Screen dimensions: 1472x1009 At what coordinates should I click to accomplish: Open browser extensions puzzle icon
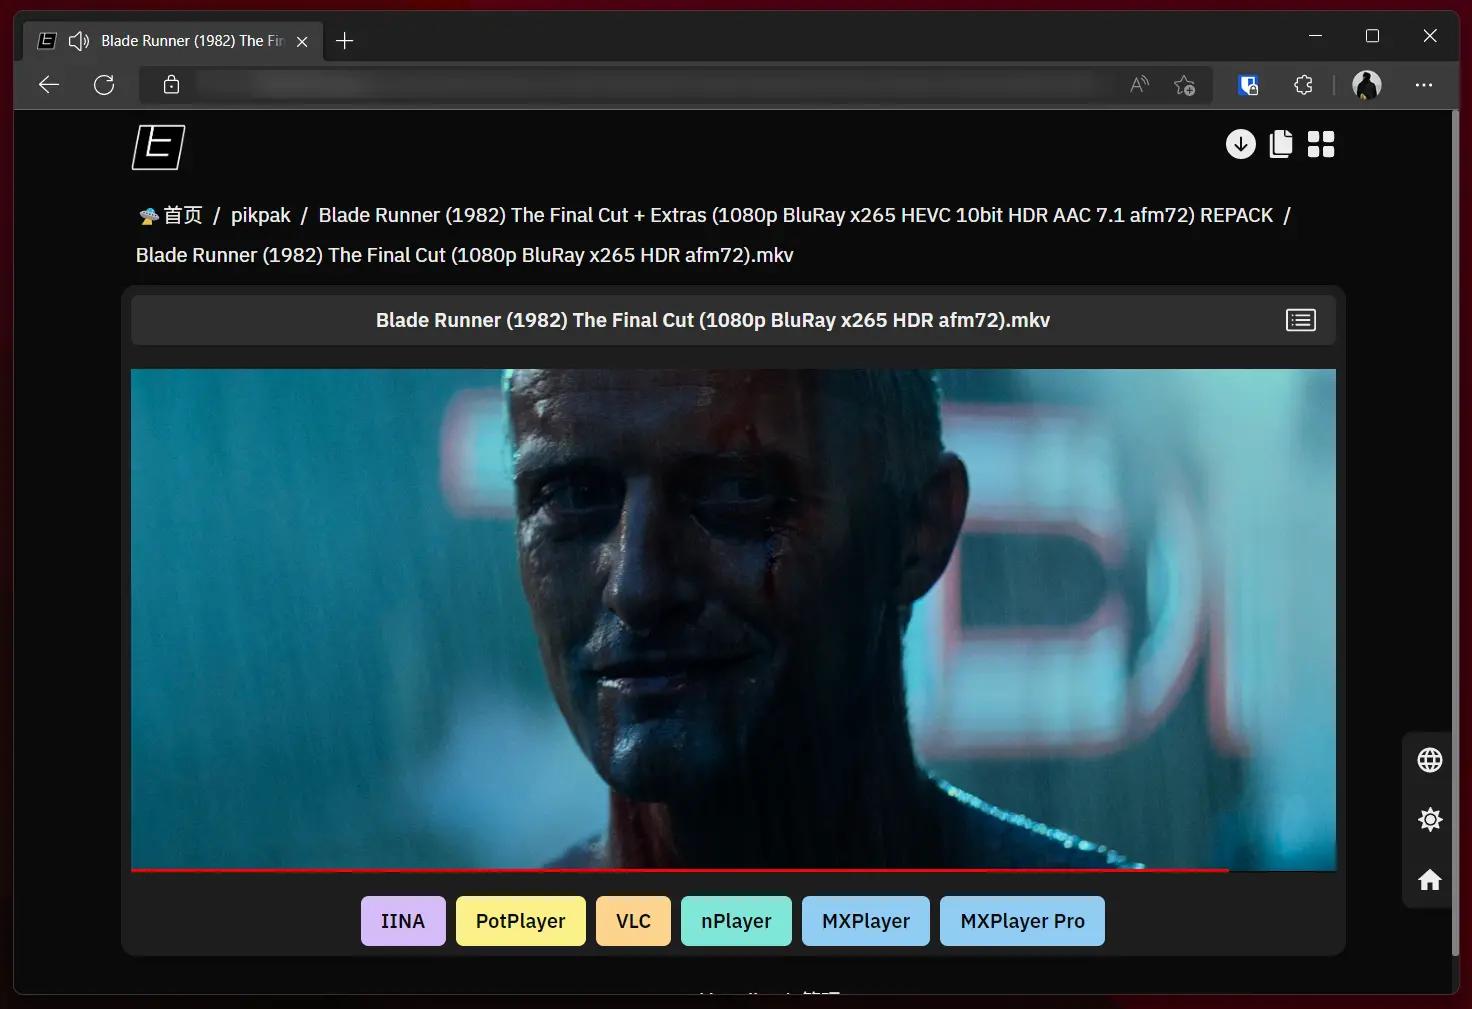pos(1303,85)
